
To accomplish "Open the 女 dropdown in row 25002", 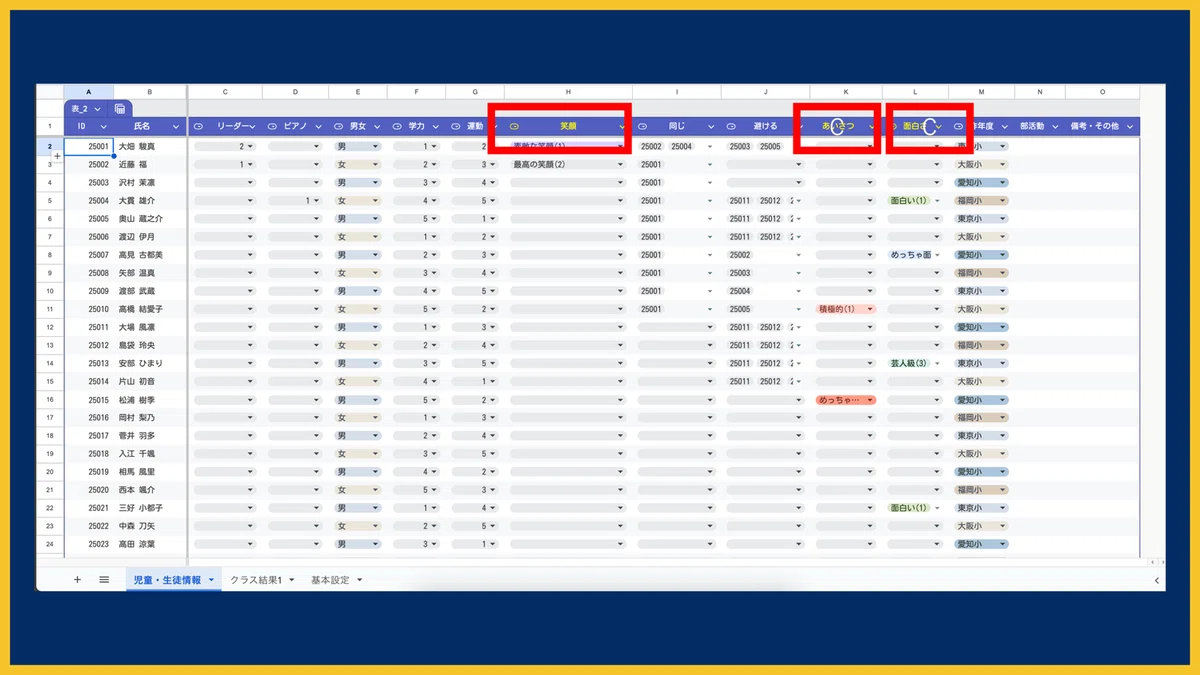I will (x=358, y=164).
